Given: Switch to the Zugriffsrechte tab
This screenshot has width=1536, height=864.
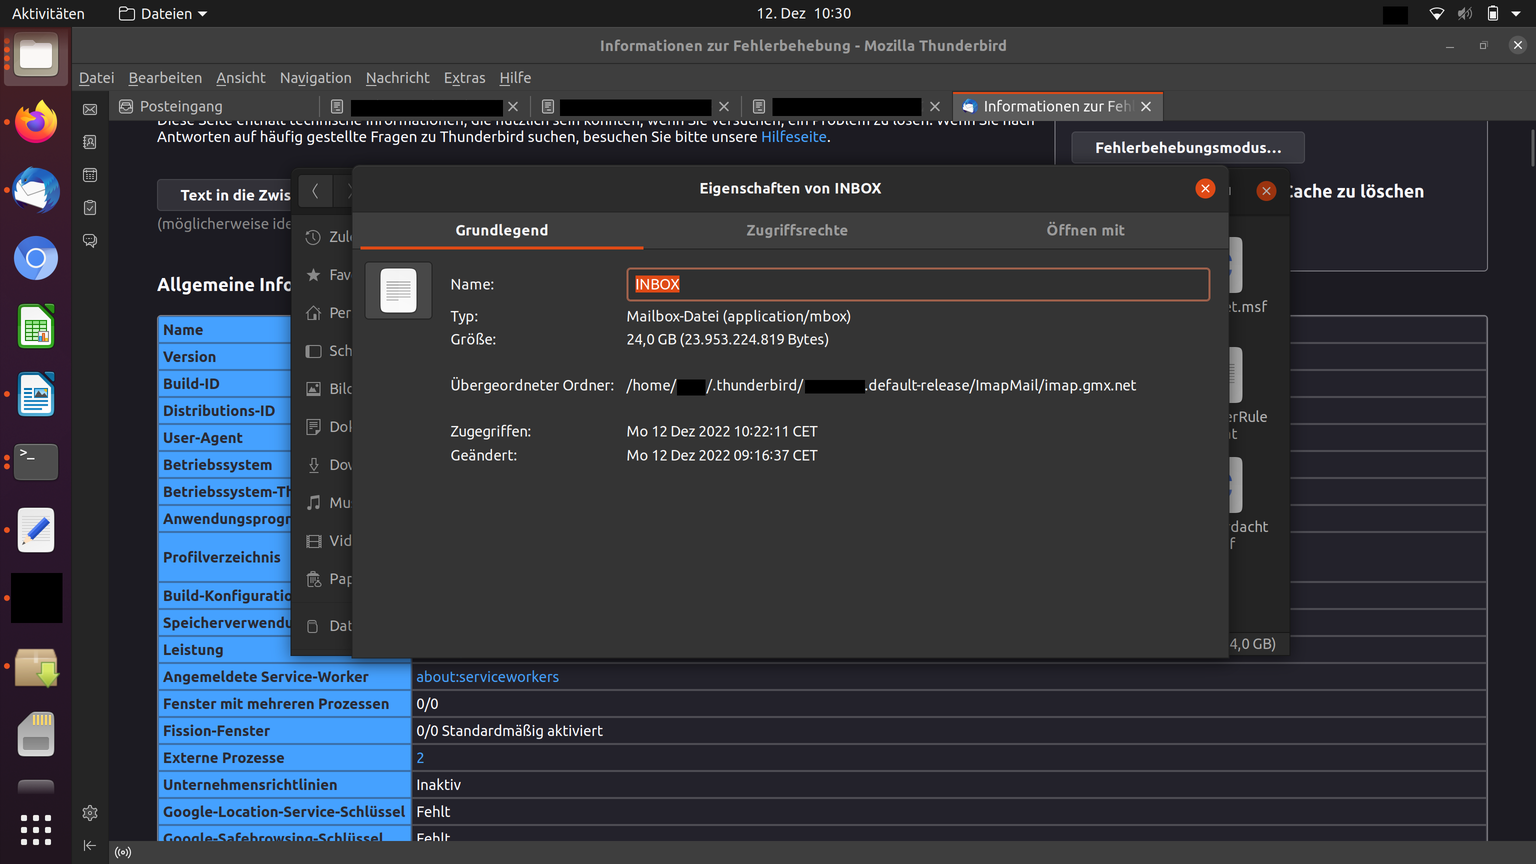Looking at the screenshot, I should click(796, 230).
